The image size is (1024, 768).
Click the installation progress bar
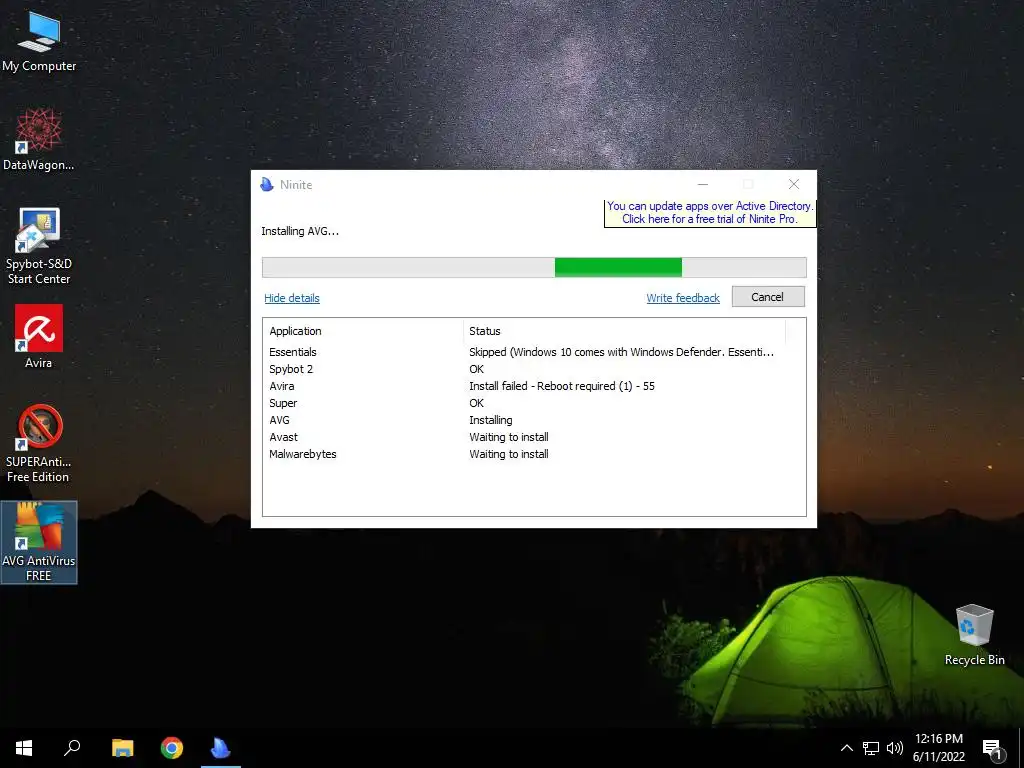click(534, 267)
